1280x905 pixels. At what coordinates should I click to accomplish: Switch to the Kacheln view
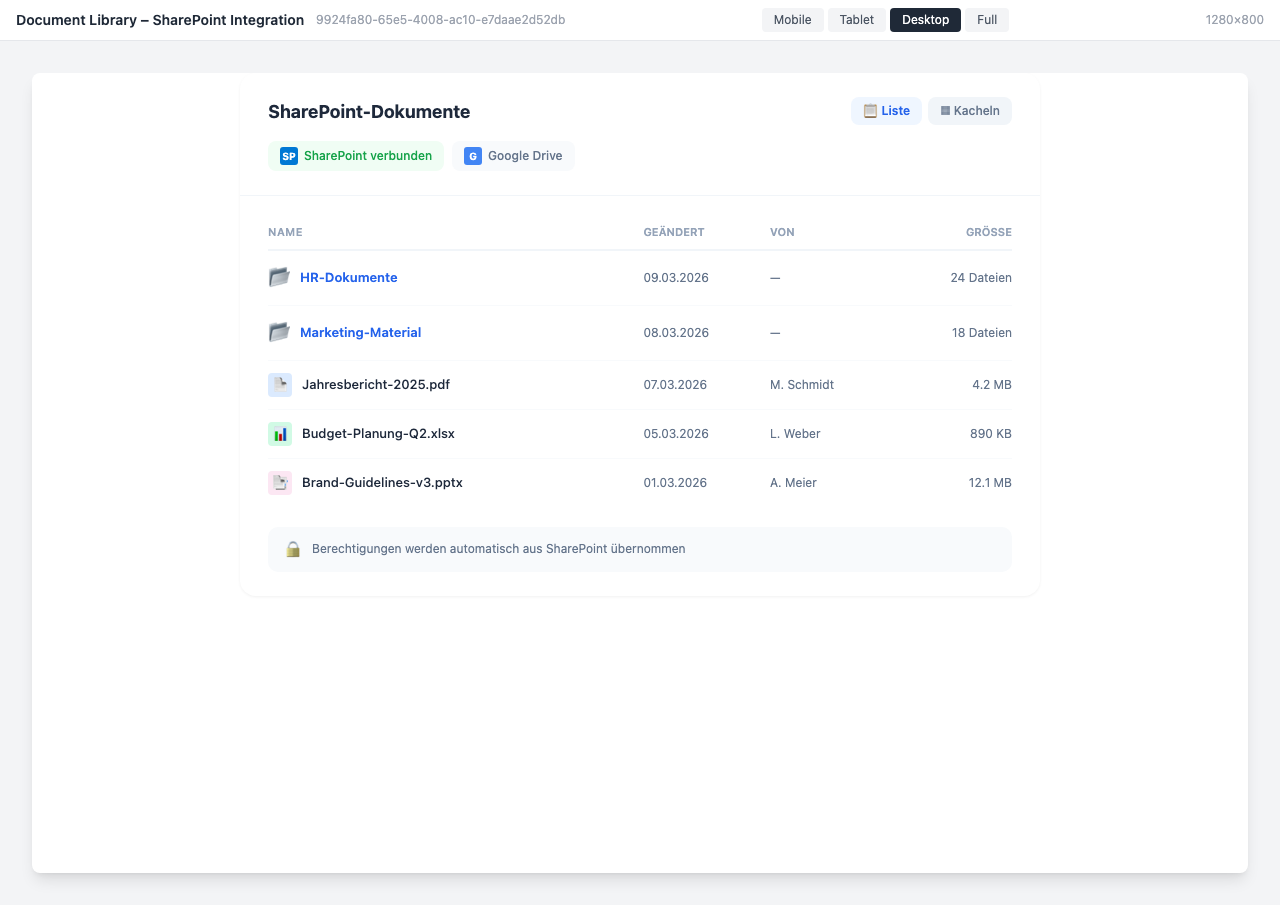point(969,110)
